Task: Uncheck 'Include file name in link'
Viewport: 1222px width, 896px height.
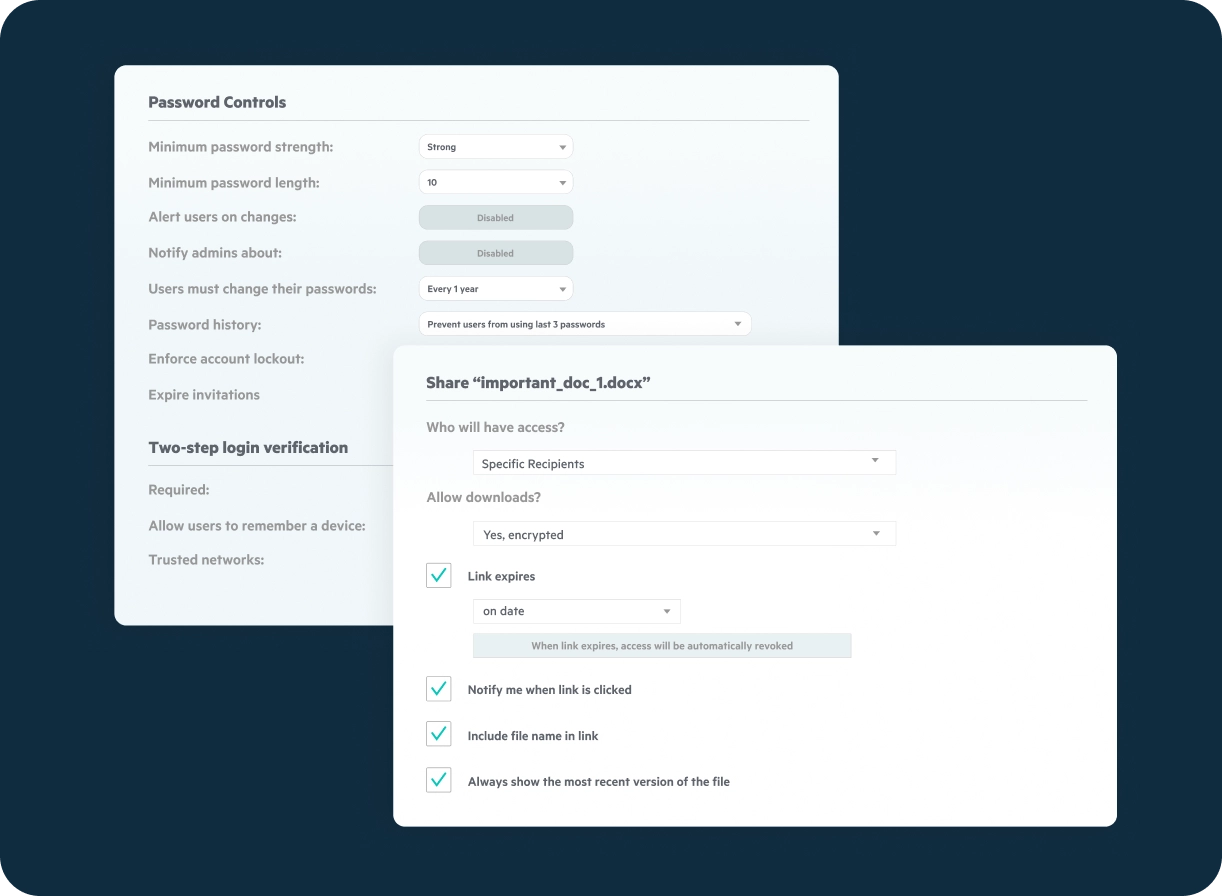Action: [x=438, y=733]
